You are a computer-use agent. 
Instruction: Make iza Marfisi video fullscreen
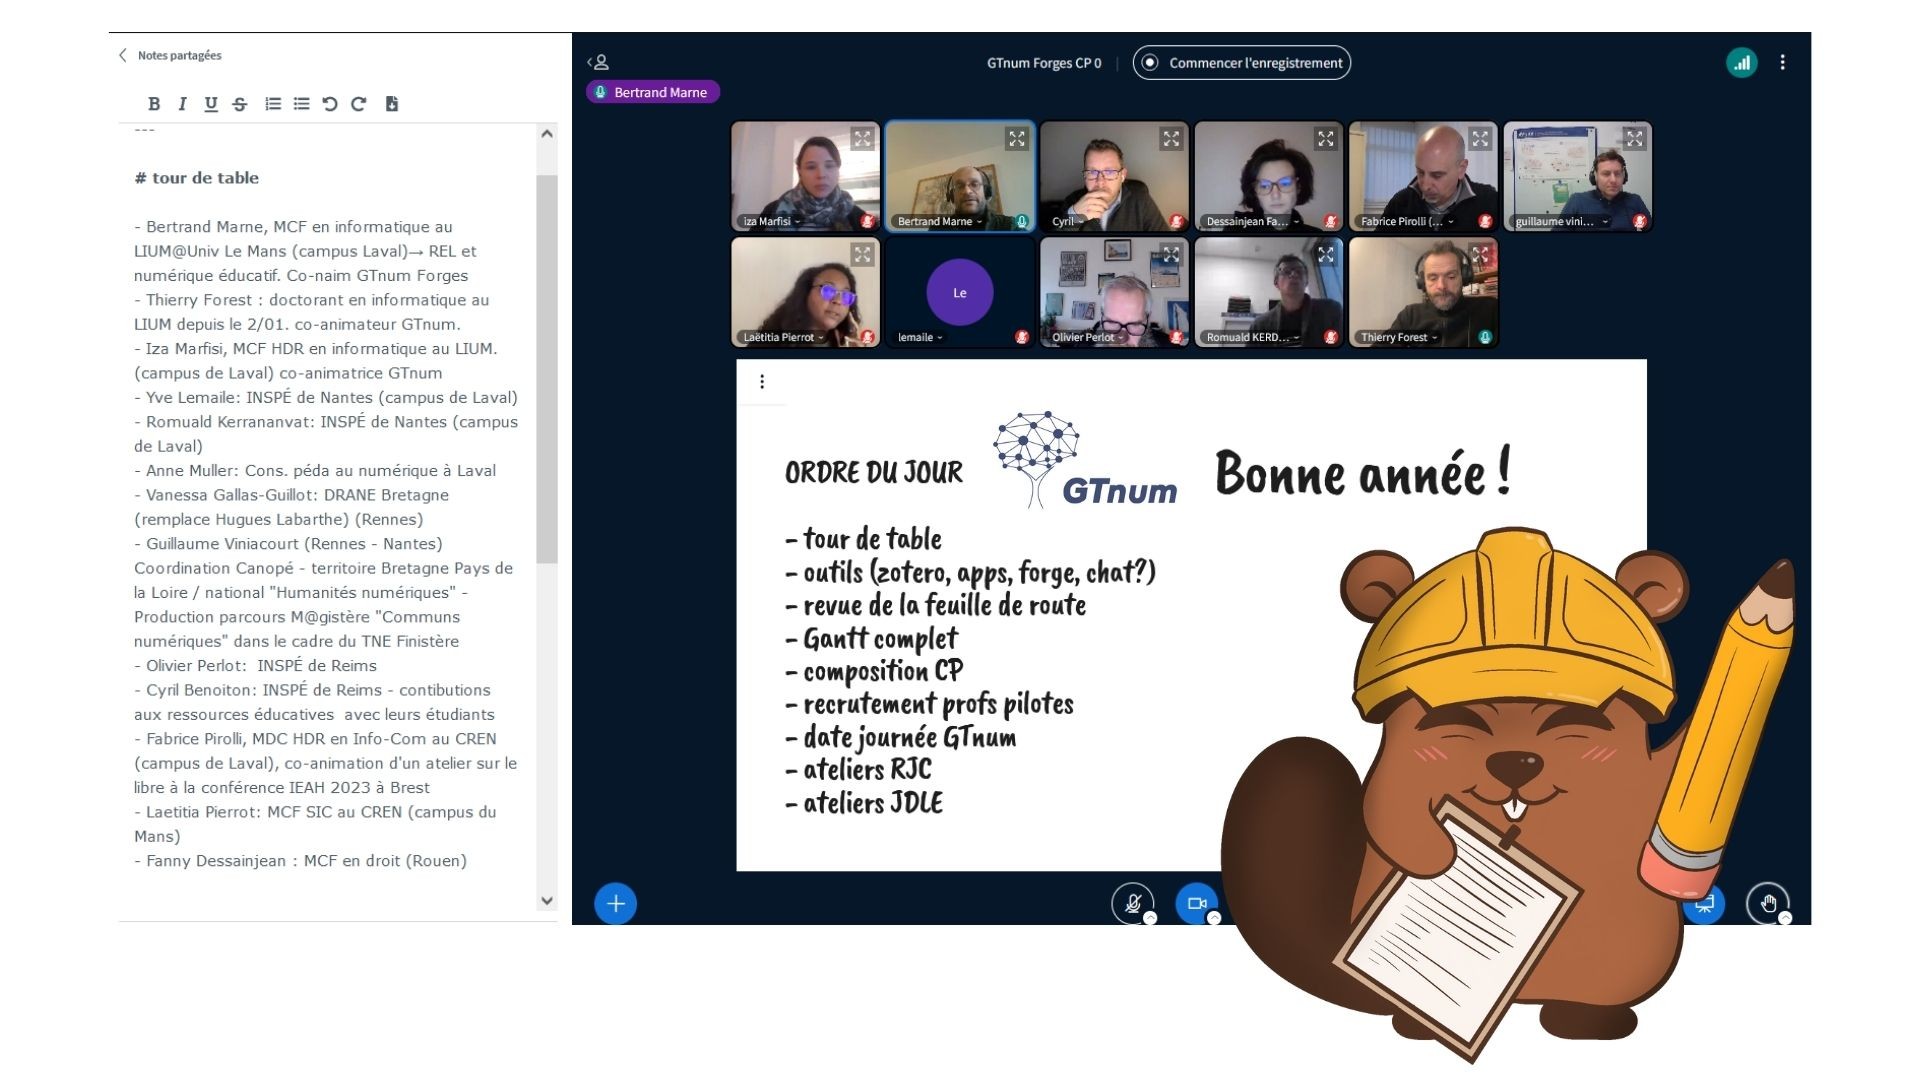coord(862,139)
